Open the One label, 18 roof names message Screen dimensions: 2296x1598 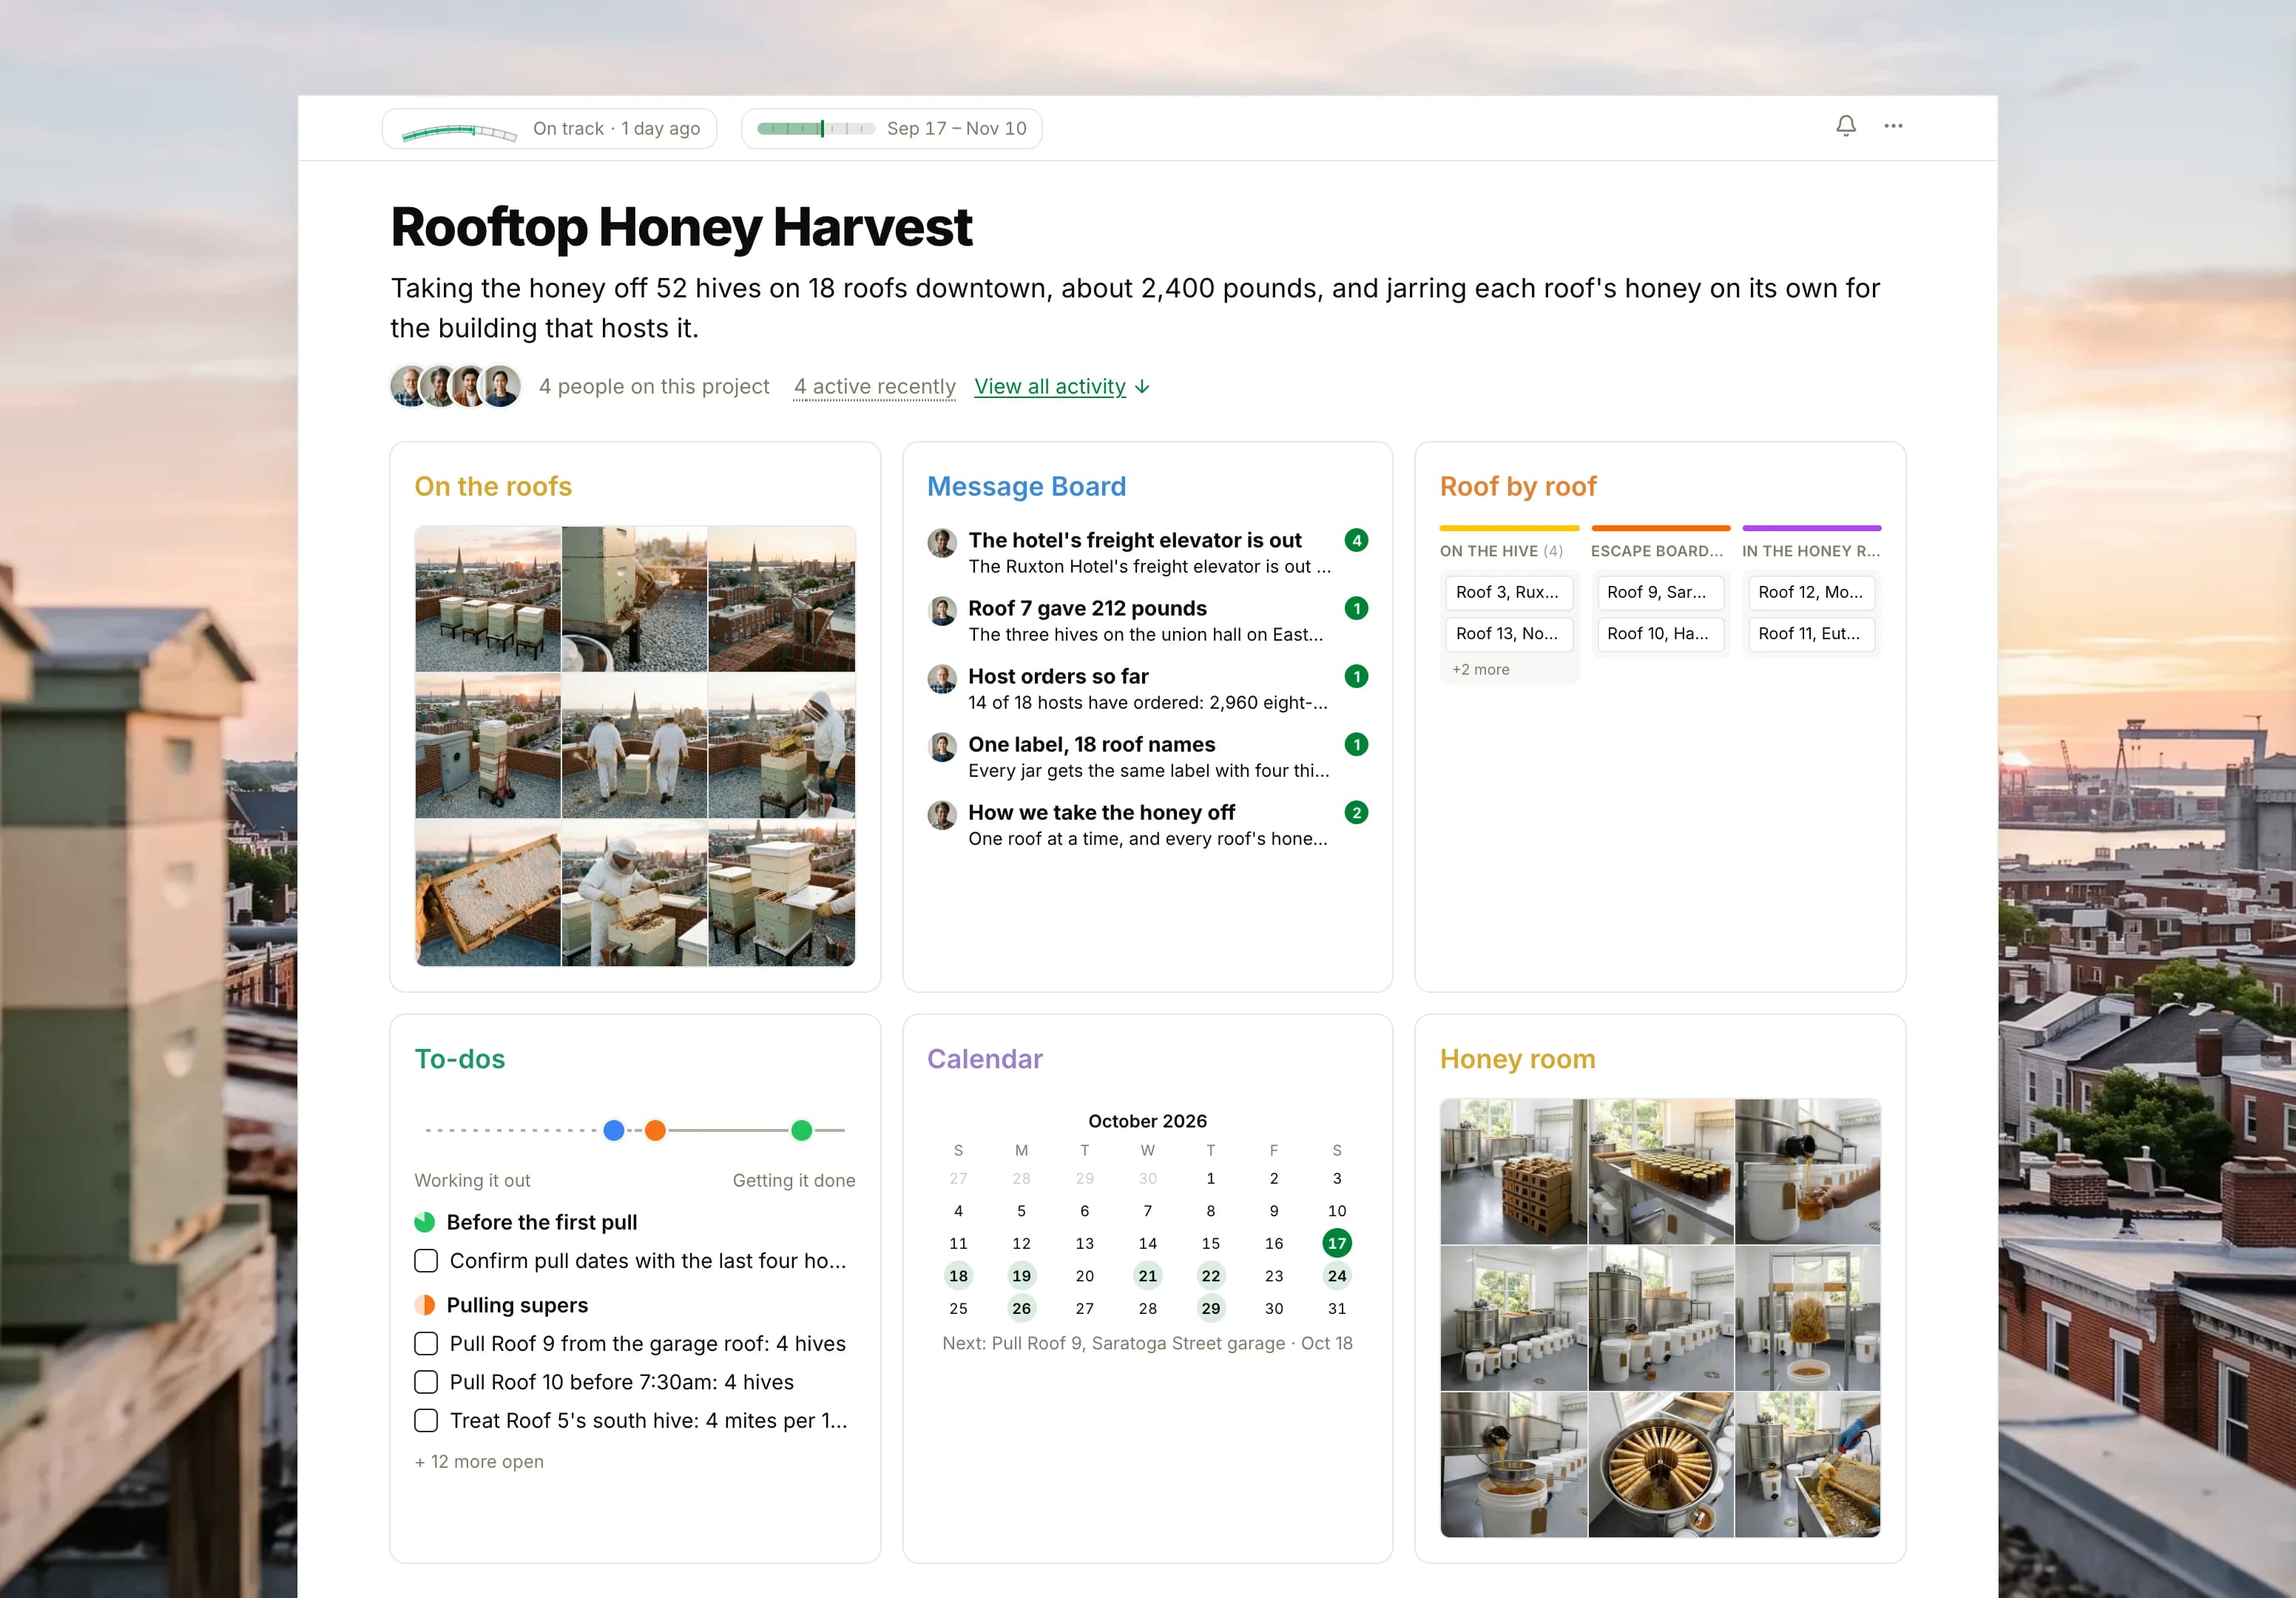[x=1147, y=757]
